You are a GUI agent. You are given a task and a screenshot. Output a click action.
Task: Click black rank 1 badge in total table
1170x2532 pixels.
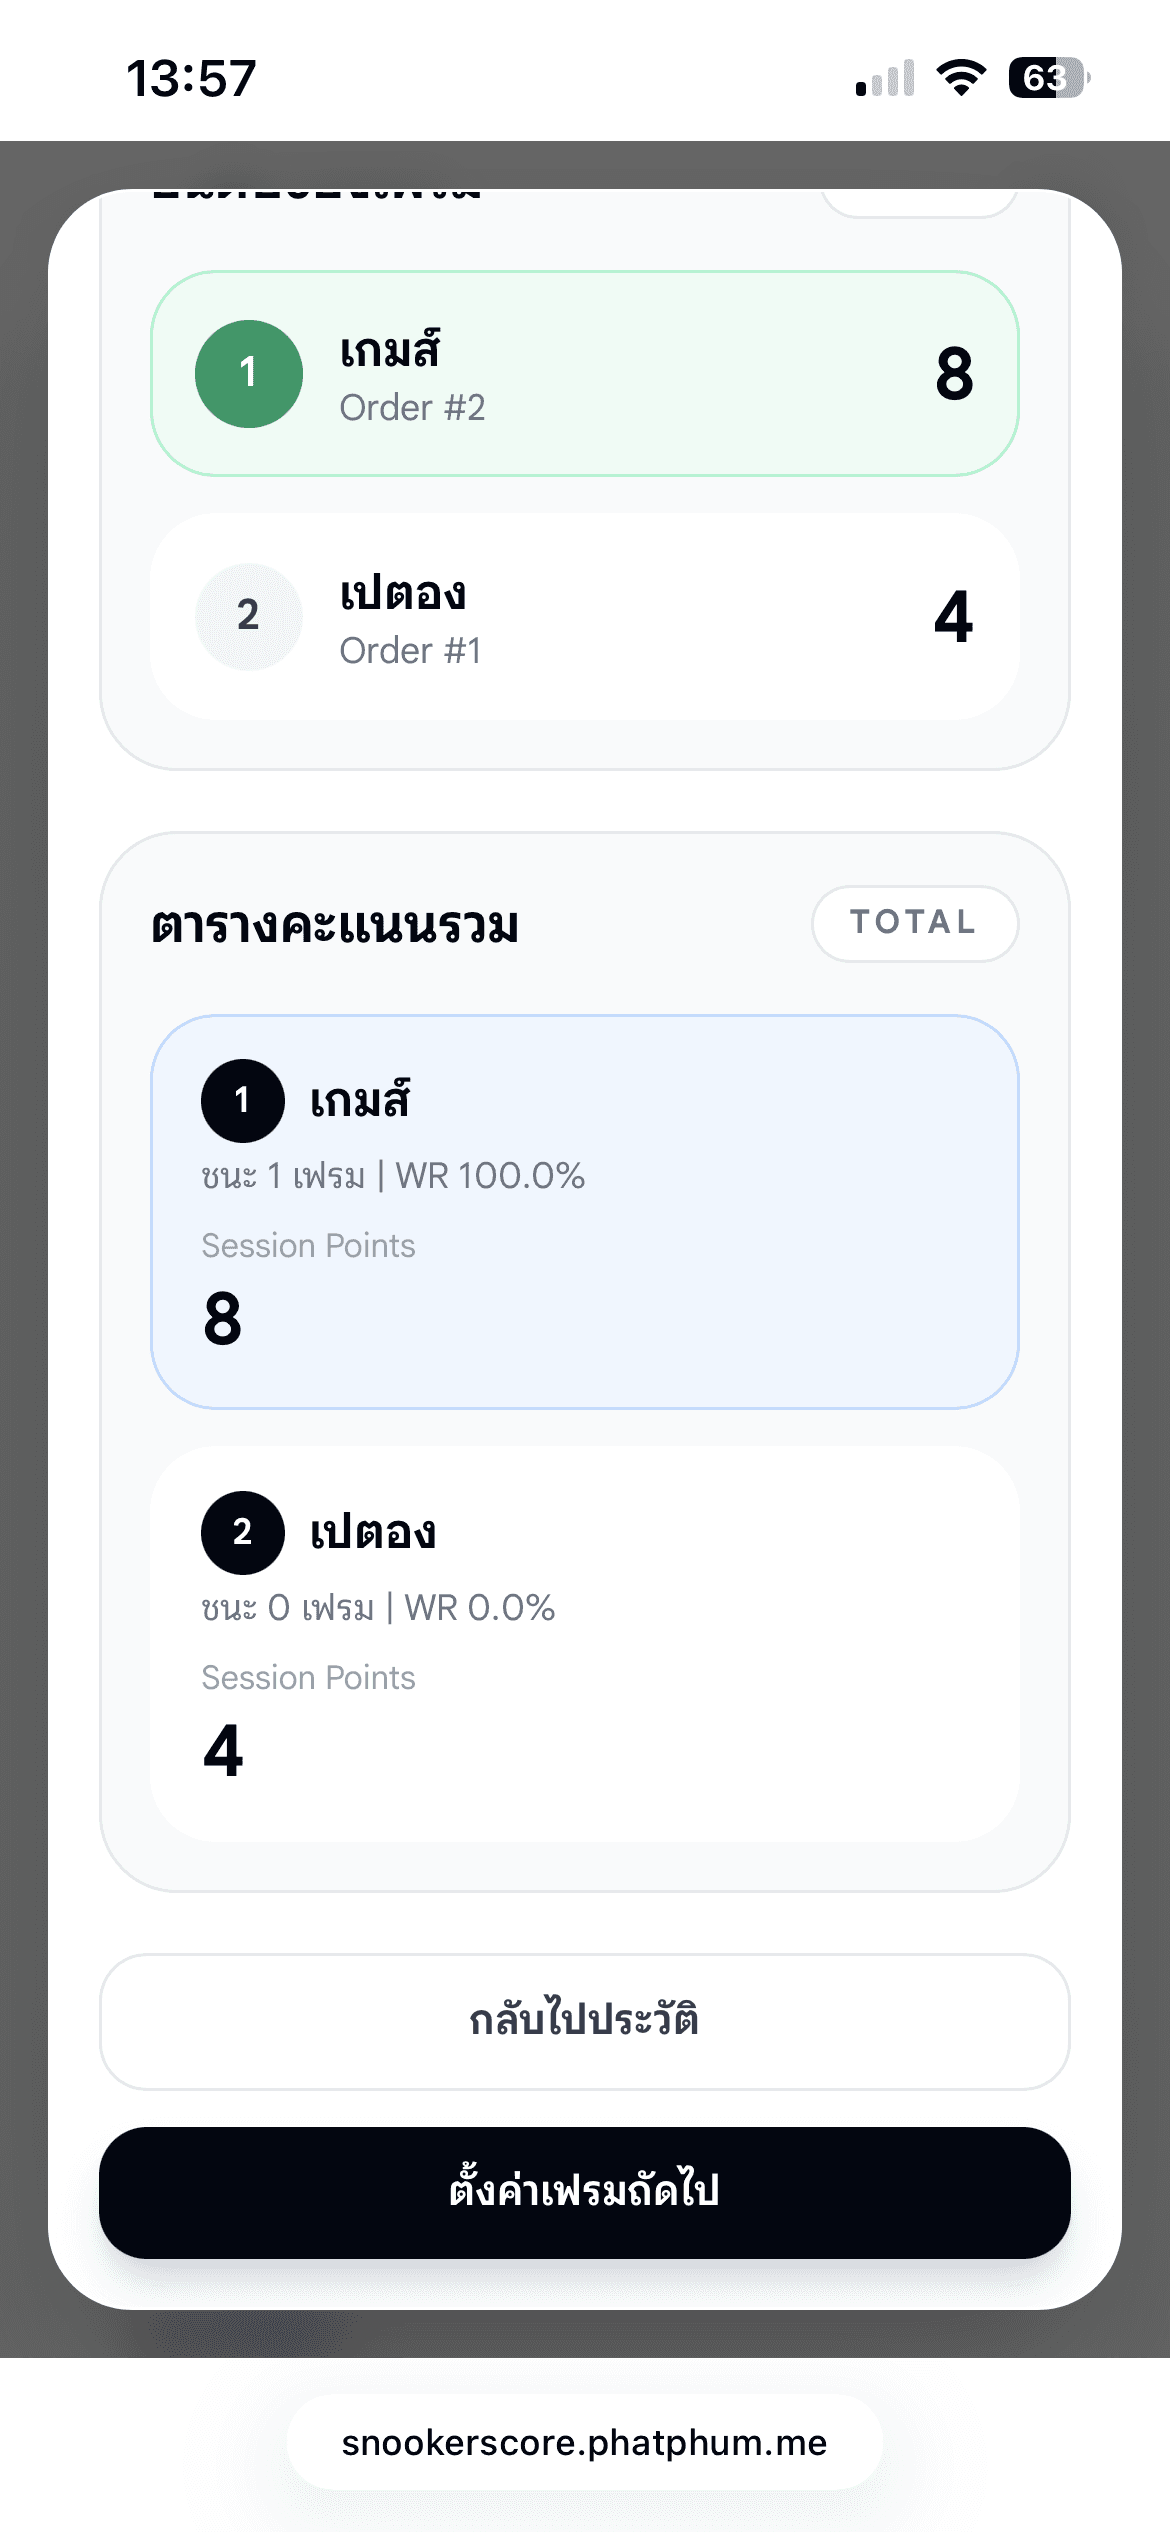click(x=243, y=1100)
